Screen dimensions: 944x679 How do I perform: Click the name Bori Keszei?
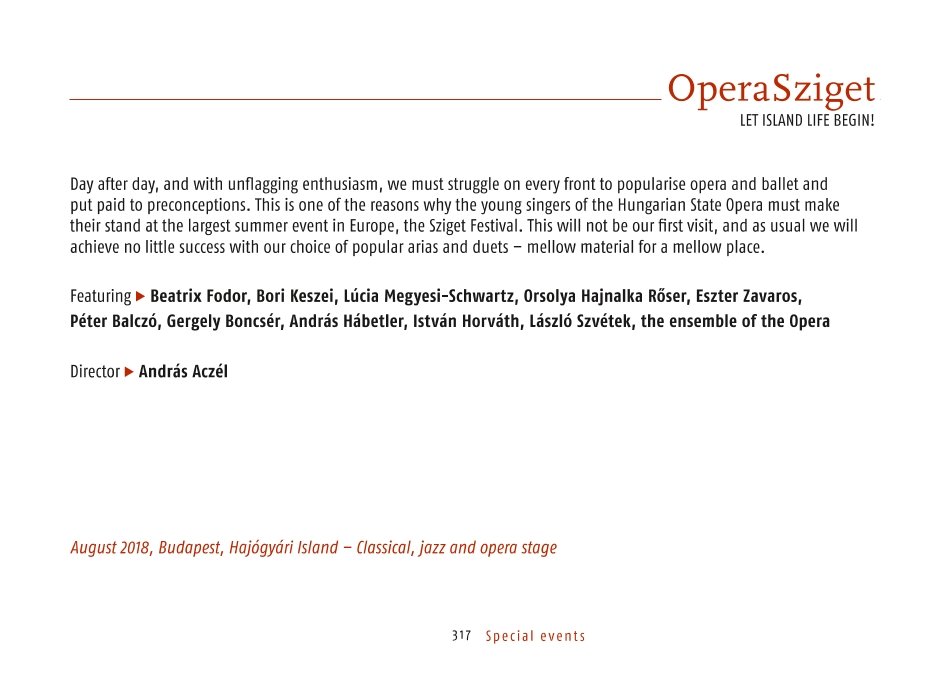[x=295, y=296]
